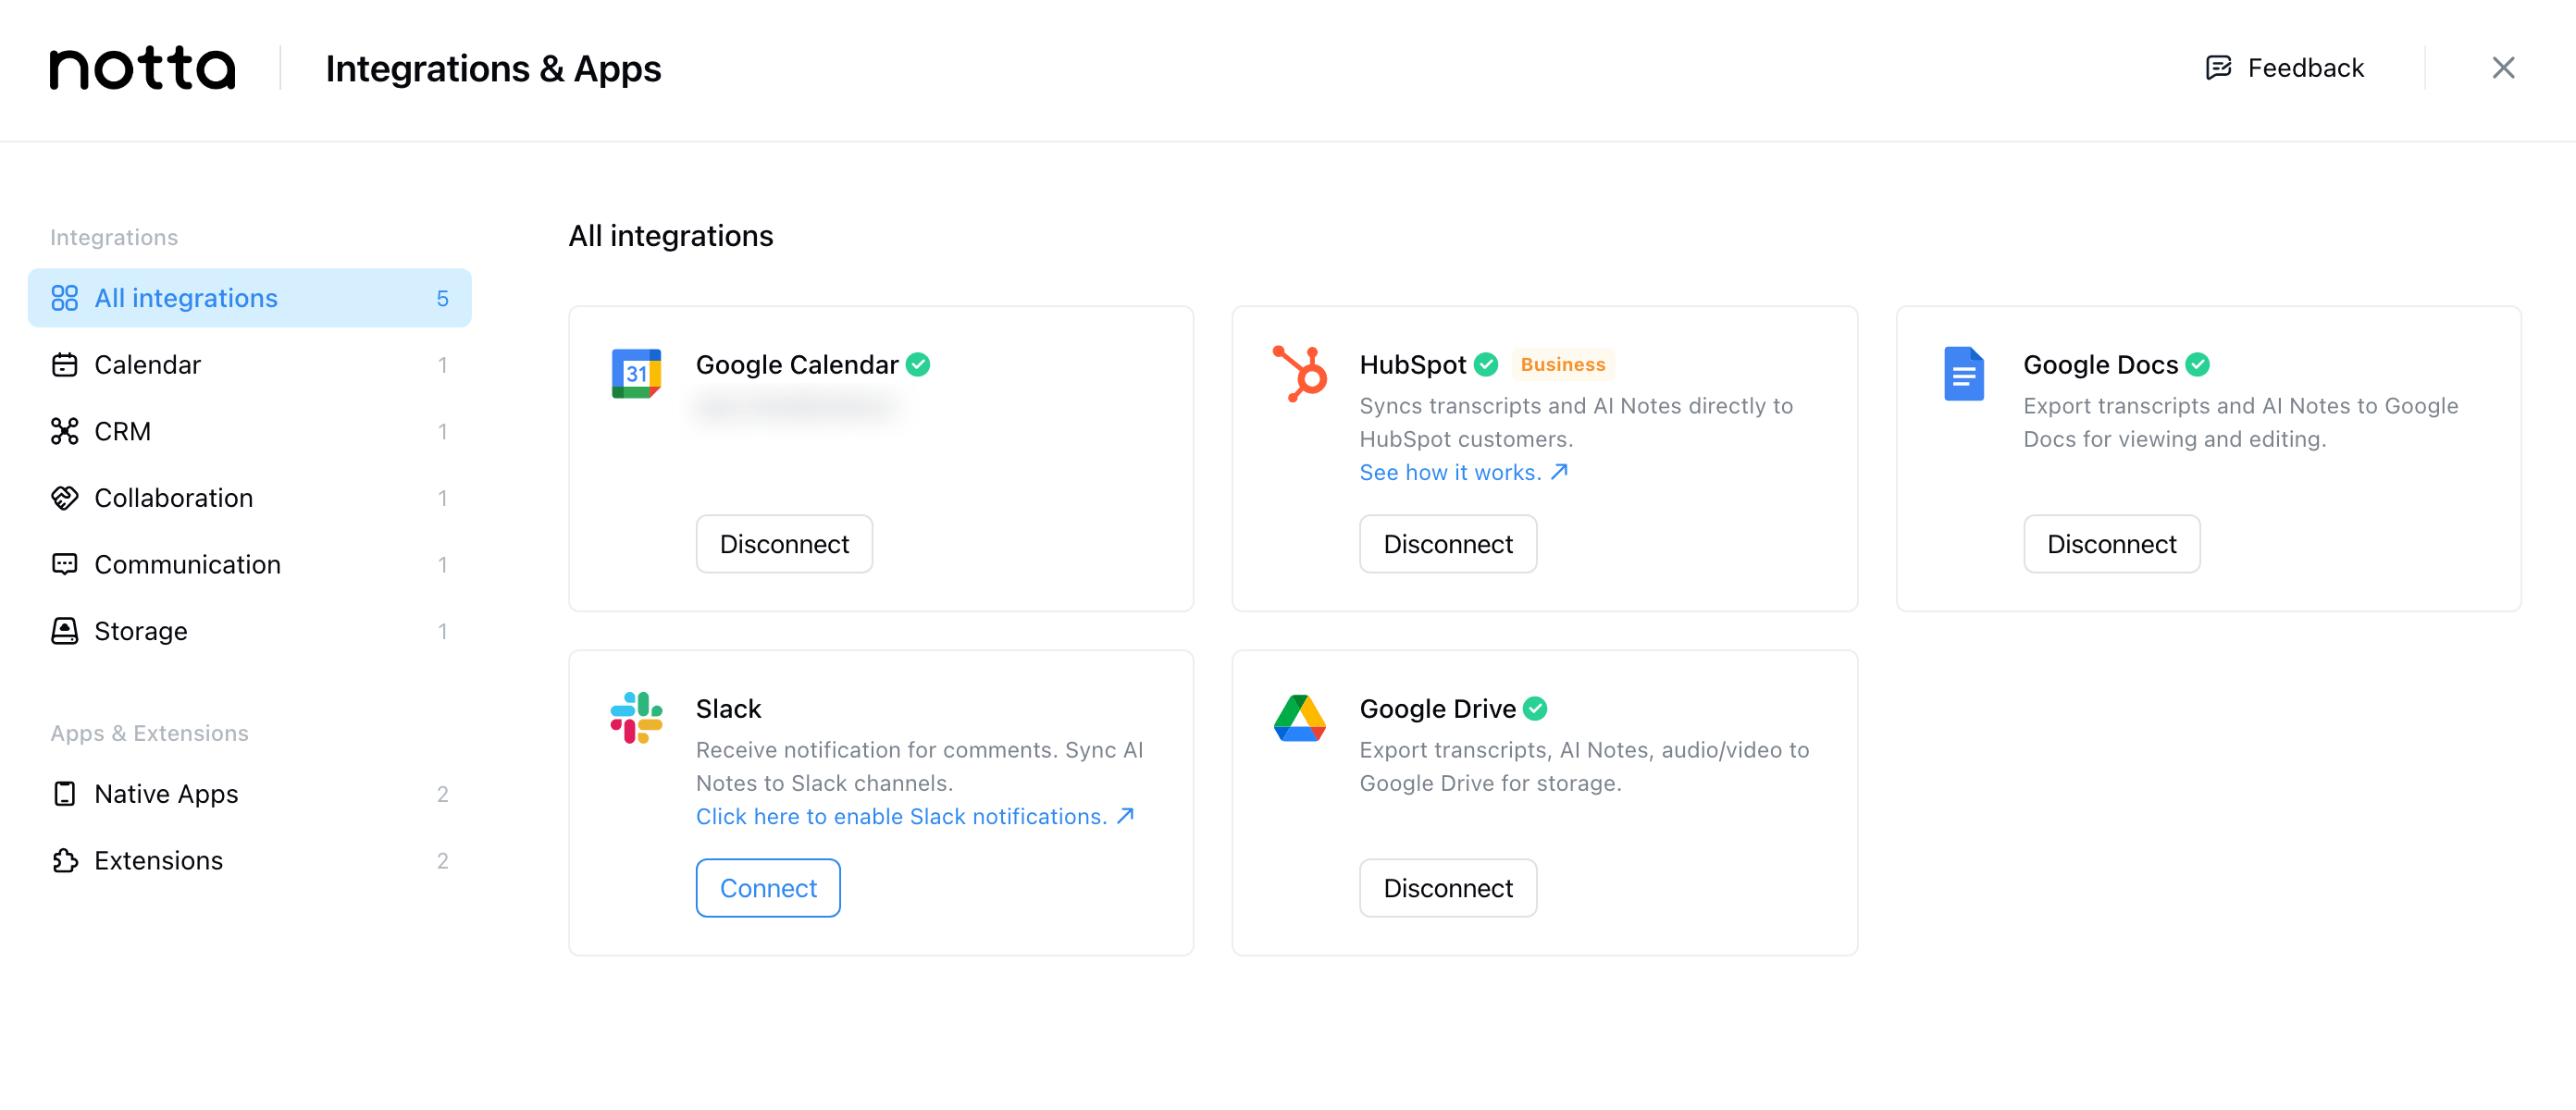This screenshot has height=1110, width=2576.
Task: Click the Google Drive title
Action: (1437, 709)
